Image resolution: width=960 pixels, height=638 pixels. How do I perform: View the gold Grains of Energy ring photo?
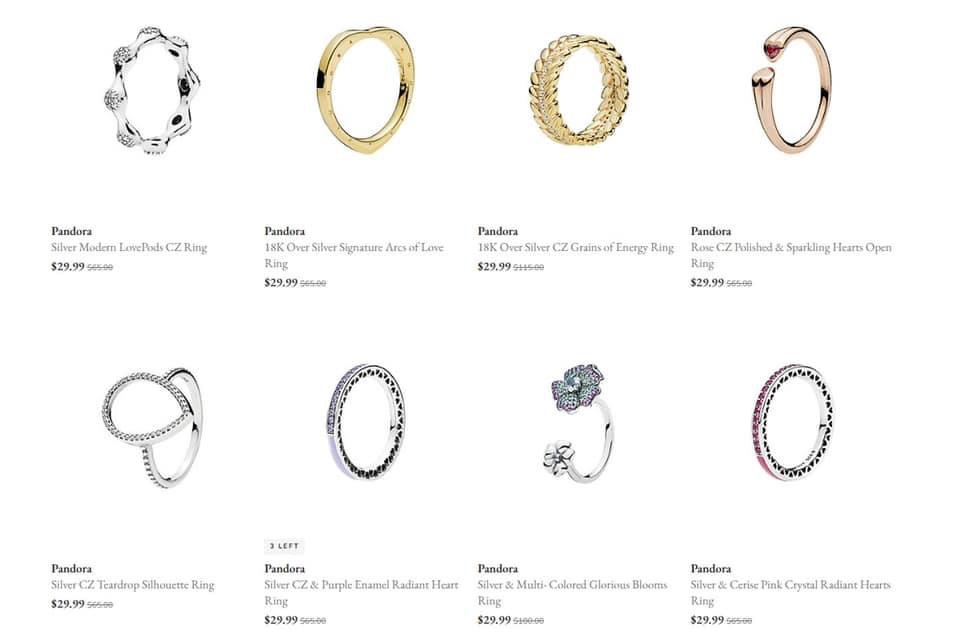pos(579,90)
